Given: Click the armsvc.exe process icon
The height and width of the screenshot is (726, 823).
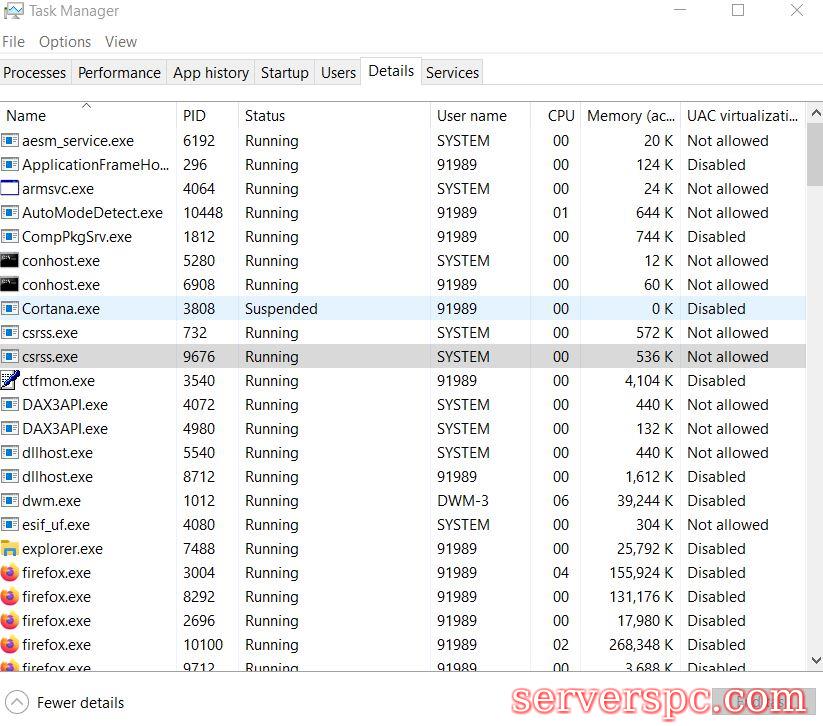Looking at the screenshot, I should click(10, 189).
